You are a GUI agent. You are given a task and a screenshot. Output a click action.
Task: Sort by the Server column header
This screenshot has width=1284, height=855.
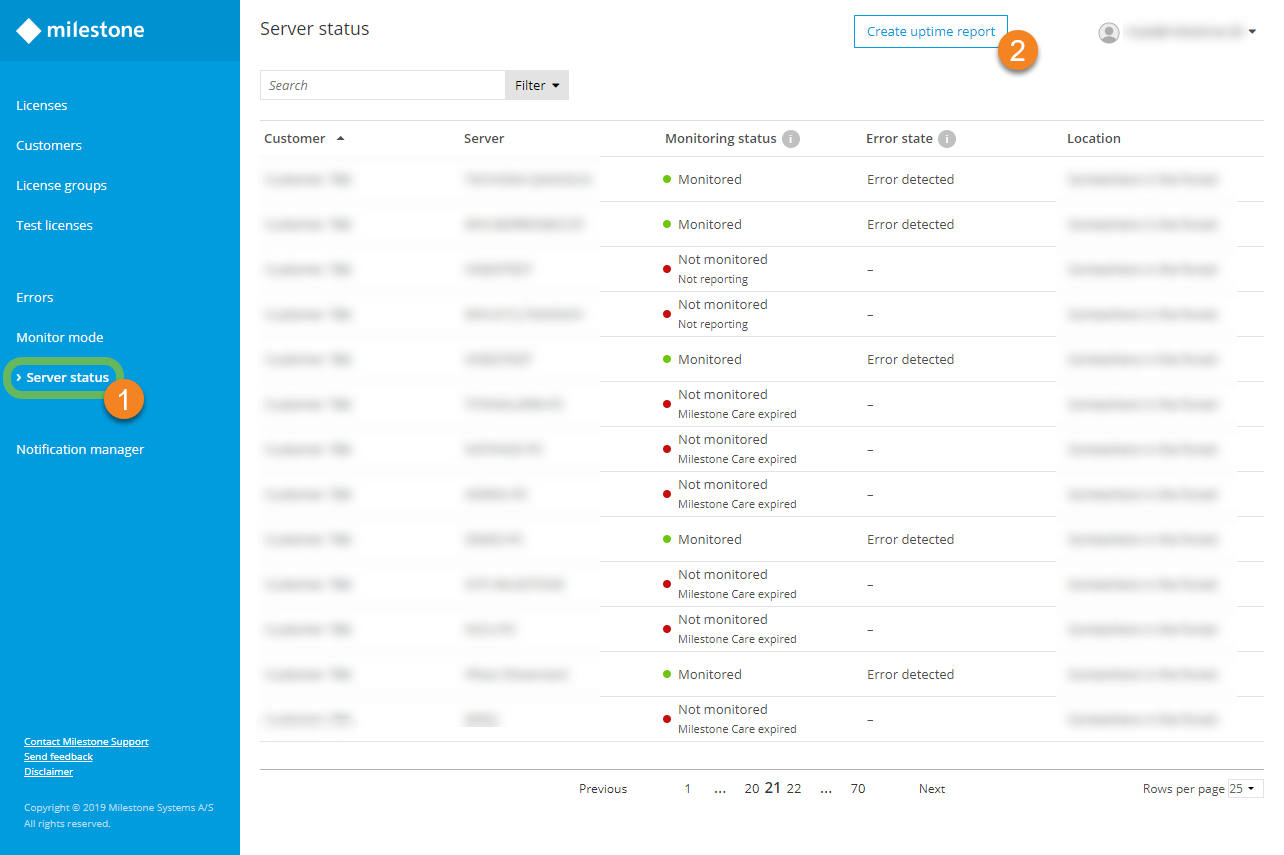pyautogui.click(x=484, y=139)
